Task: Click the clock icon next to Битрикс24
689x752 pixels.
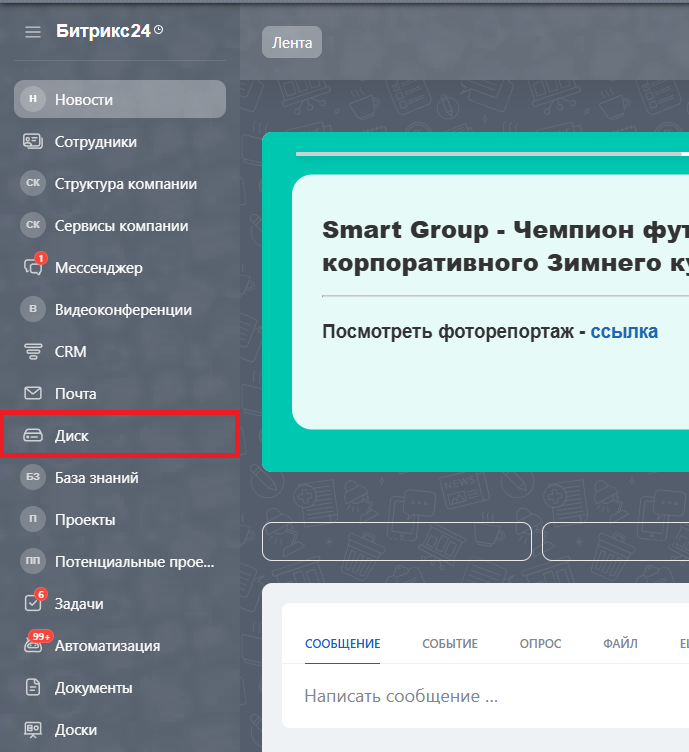Action: 159,30
